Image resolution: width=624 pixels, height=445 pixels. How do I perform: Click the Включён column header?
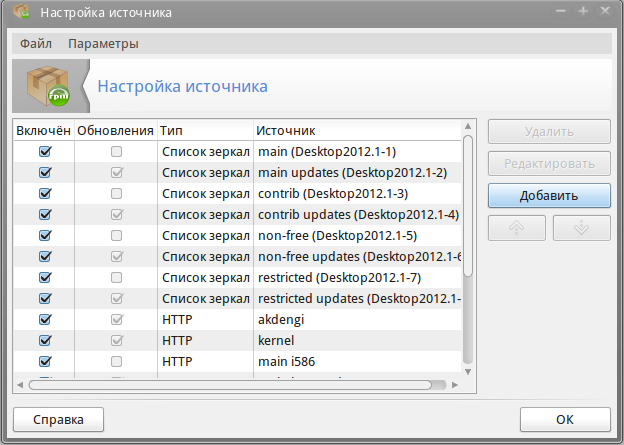tap(44, 131)
